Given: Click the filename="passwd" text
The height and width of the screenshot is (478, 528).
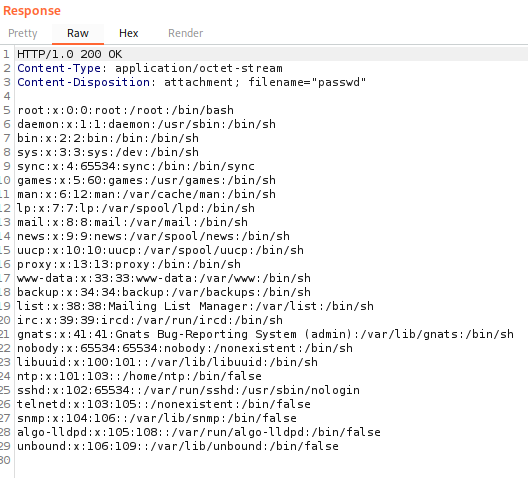Looking at the screenshot, I should pos(307,82).
